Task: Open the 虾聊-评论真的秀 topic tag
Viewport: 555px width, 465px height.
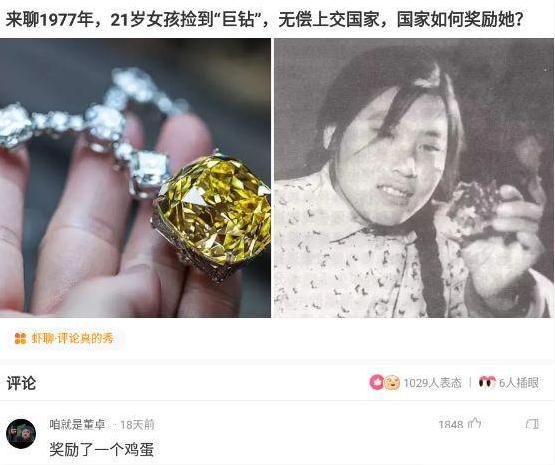Action: click(x=64, y=338)
